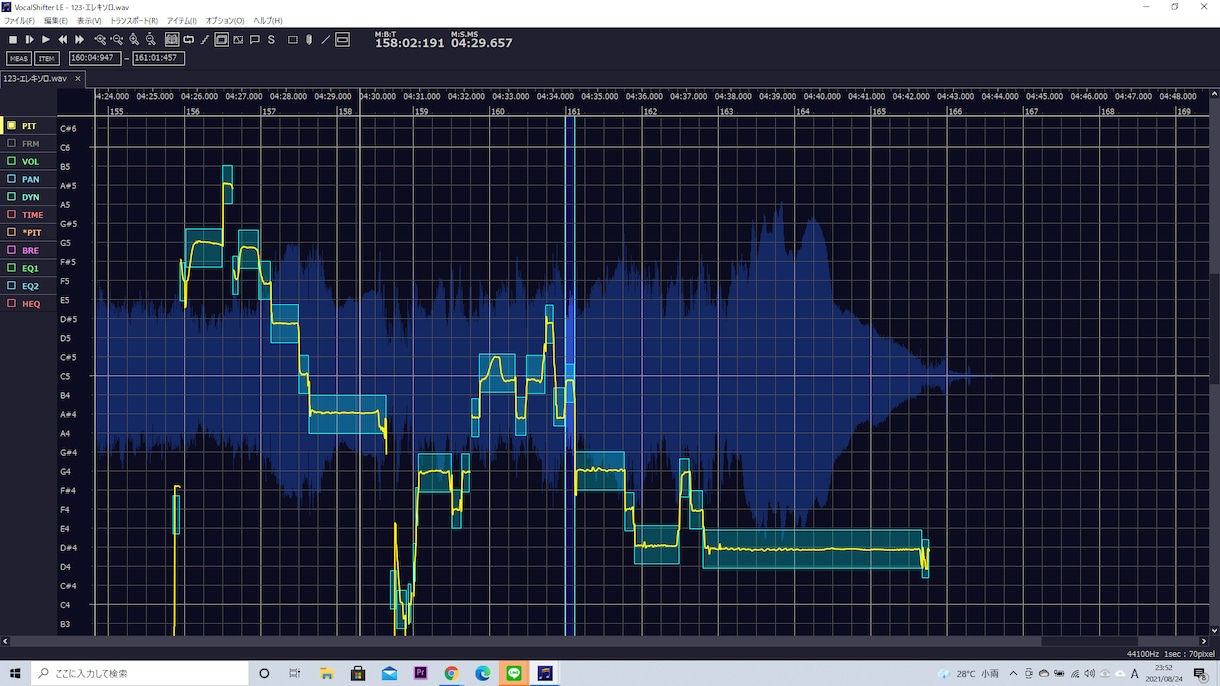Viewport: 1220px width, 686px height.
Task: Open the 編集(E) menu
Action: pyautogui.click(x=56, y=21)
